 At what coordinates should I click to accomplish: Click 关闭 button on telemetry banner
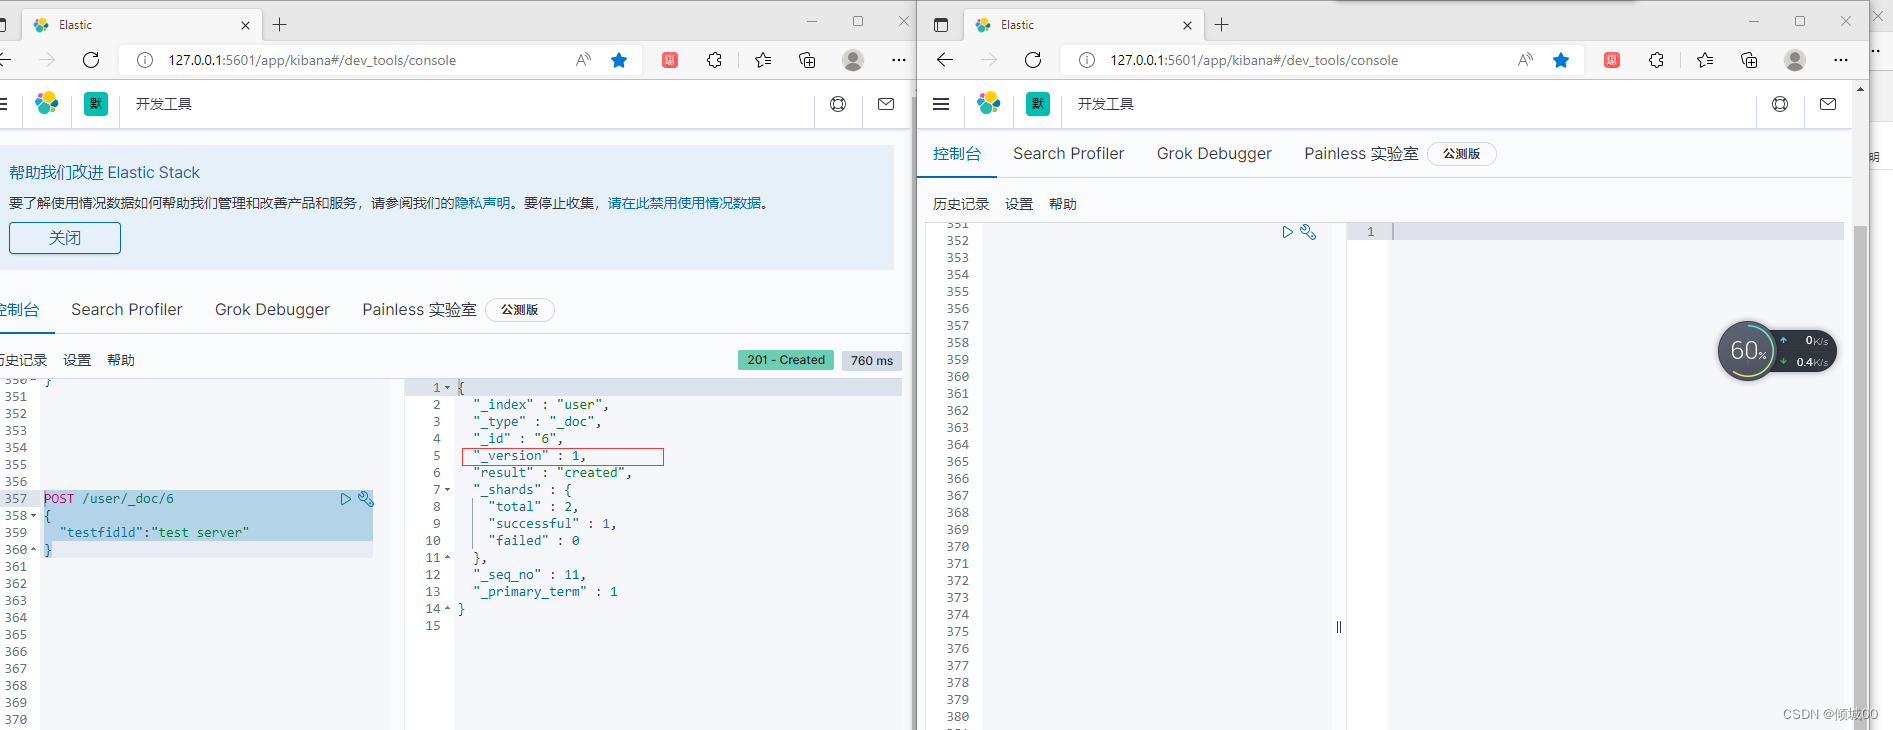pyautogui.click(x=65, y=238)
